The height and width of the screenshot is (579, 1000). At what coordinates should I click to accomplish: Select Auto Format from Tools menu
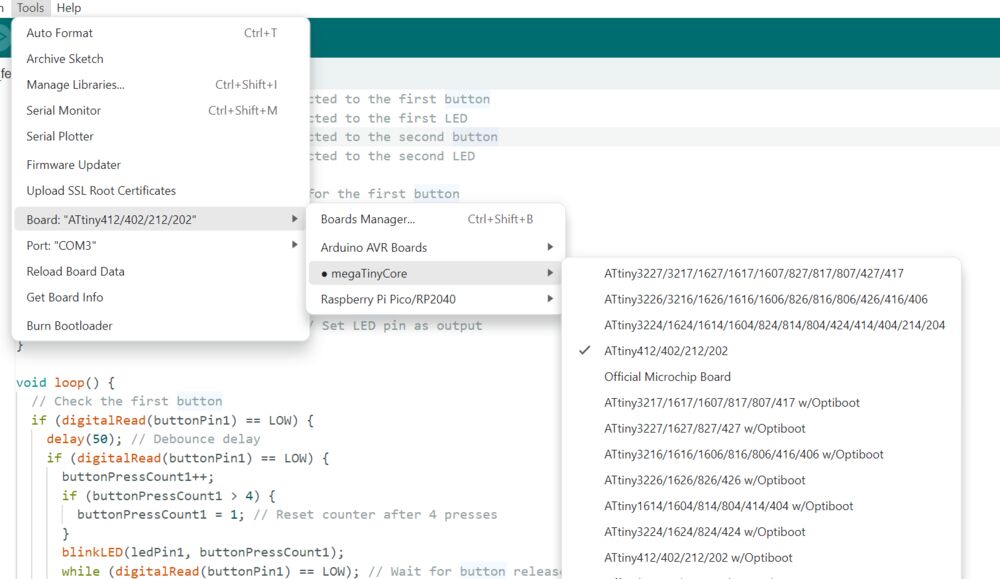pos(160,33)
